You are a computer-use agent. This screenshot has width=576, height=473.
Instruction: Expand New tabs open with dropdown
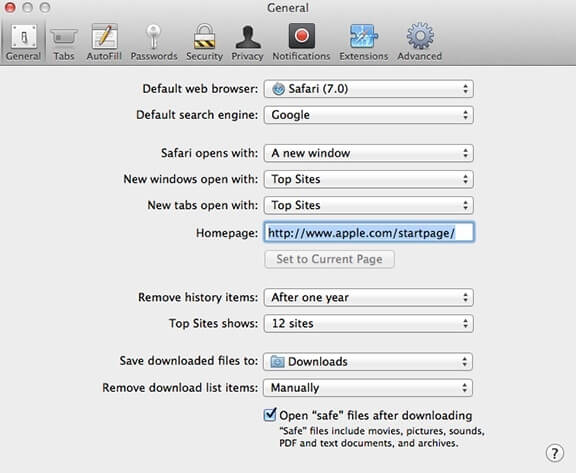[368, 205]
